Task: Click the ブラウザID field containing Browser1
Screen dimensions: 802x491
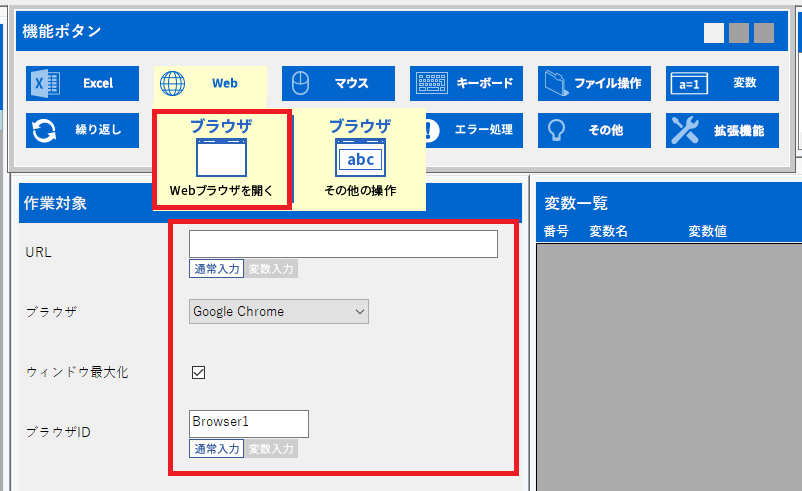Action: tap(249, 423)
